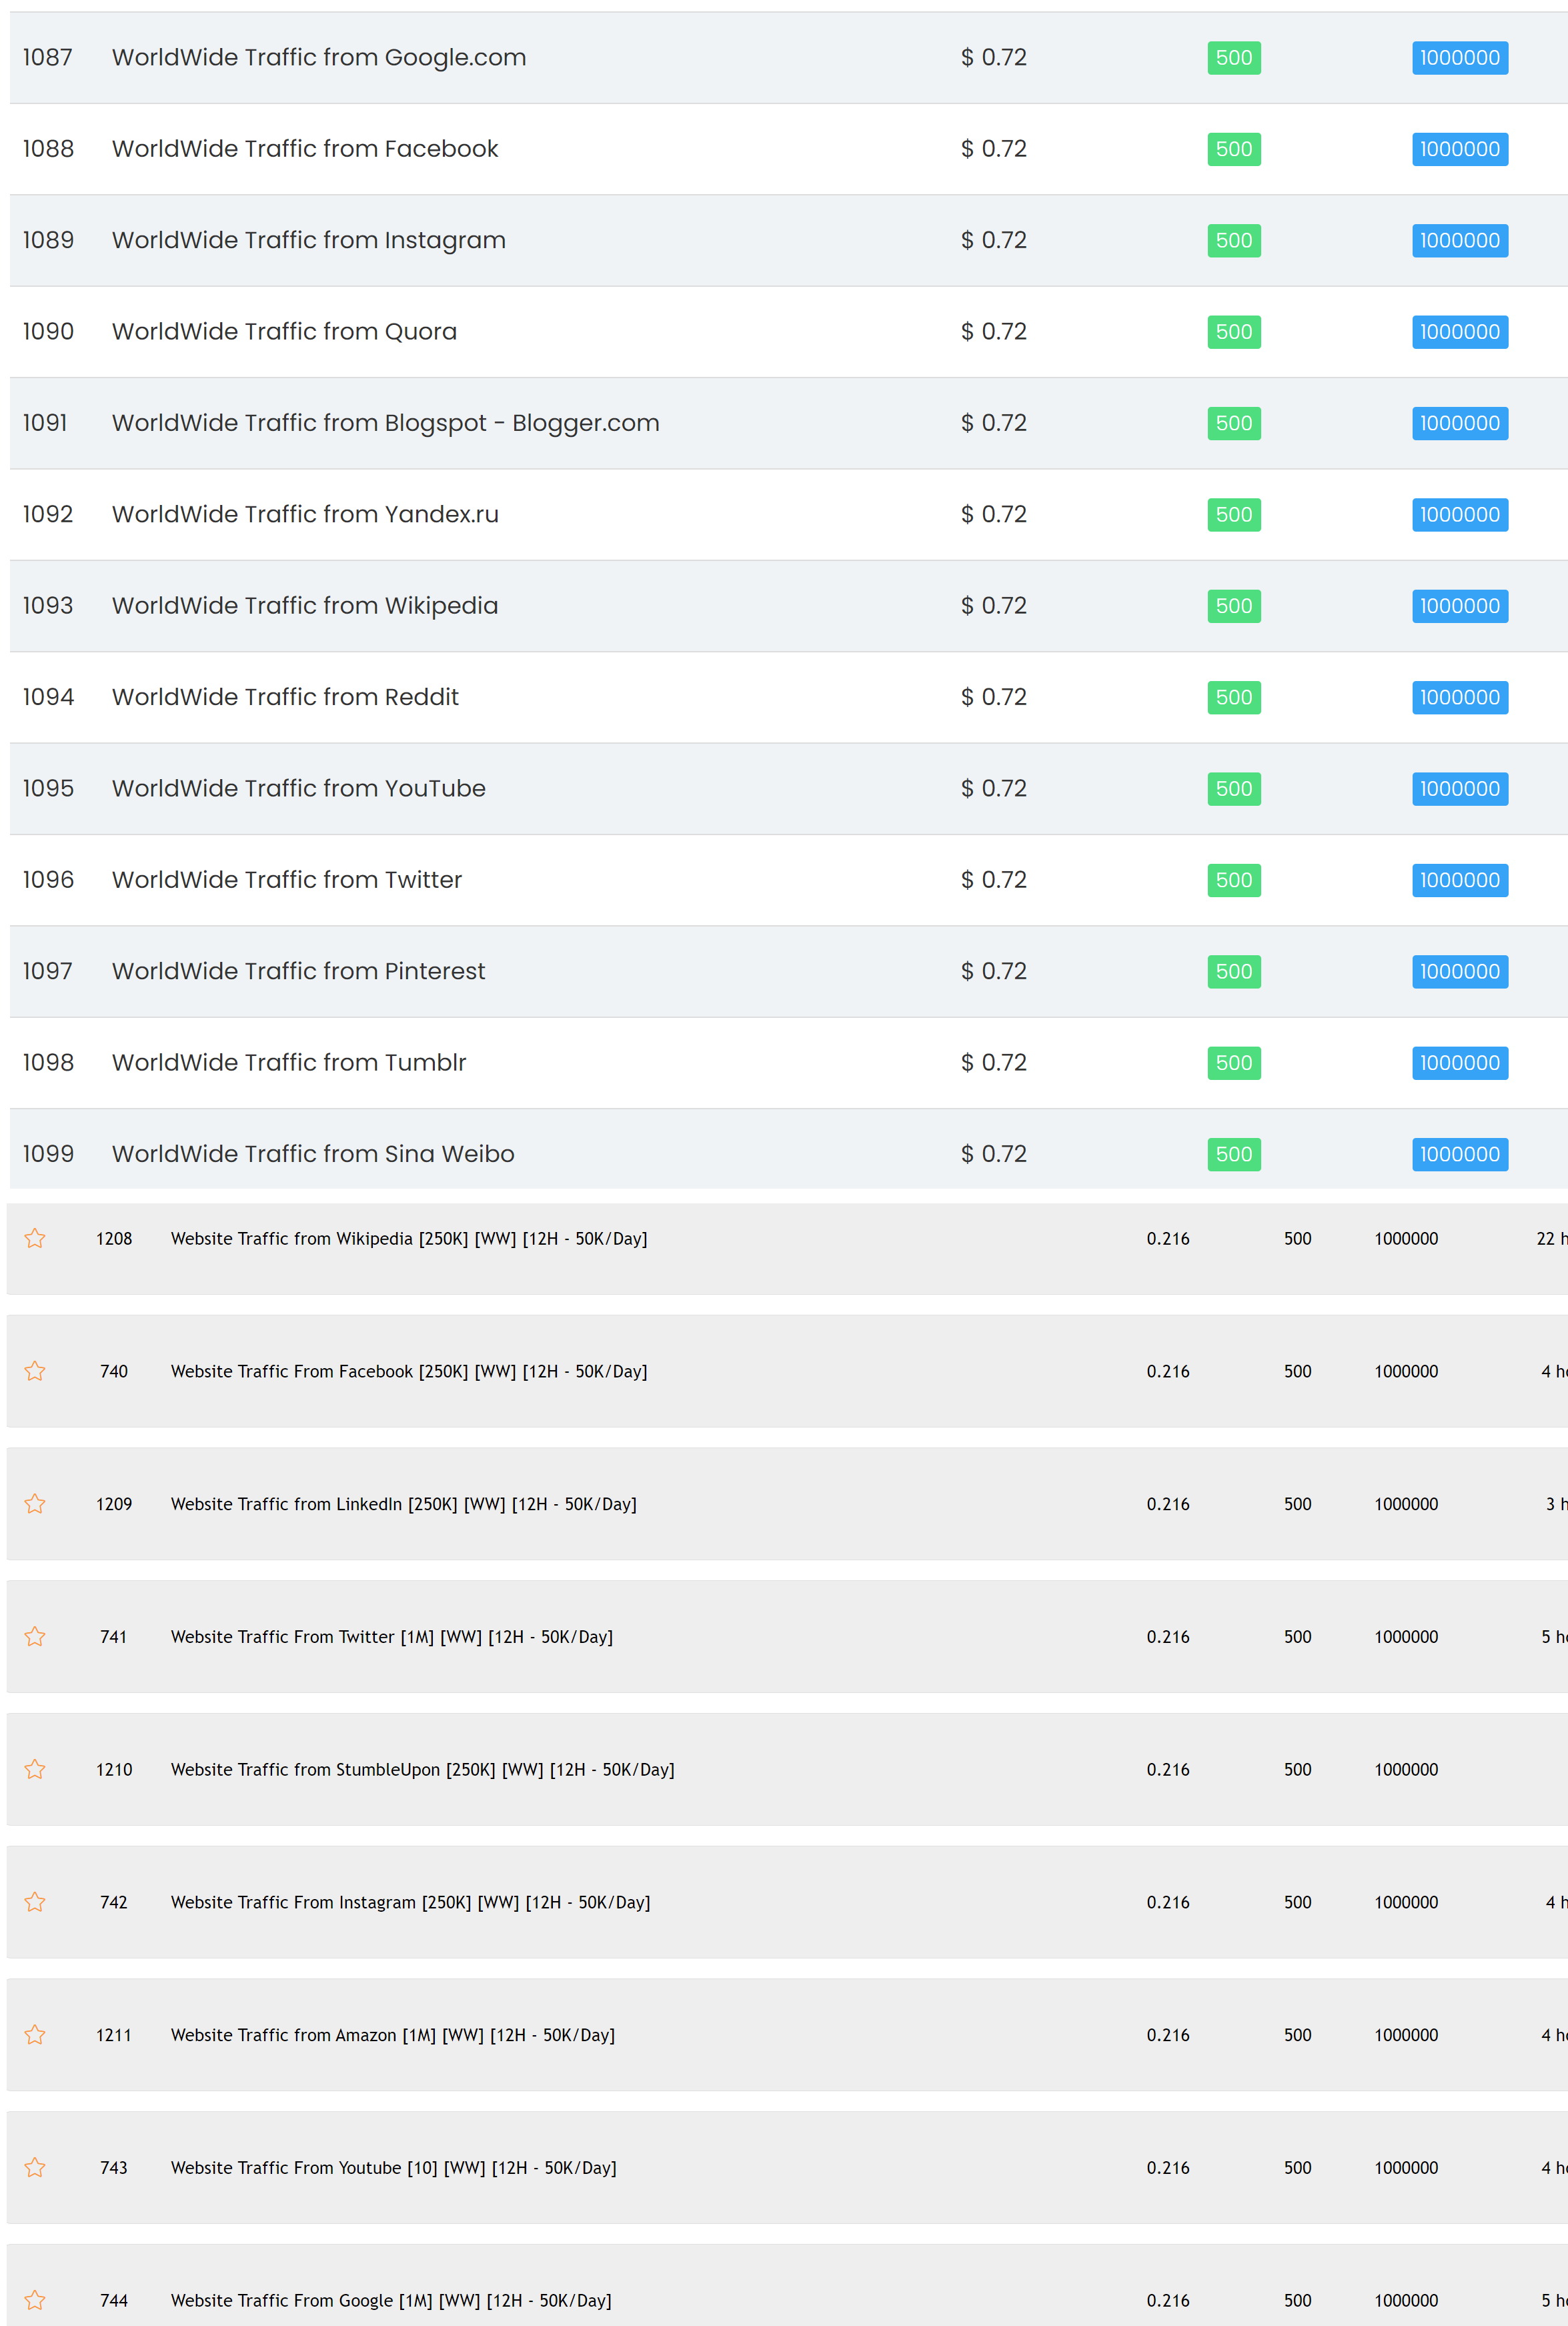Click the 1000000 badge in Instagram row 1089

click(x=1460, y=240)
